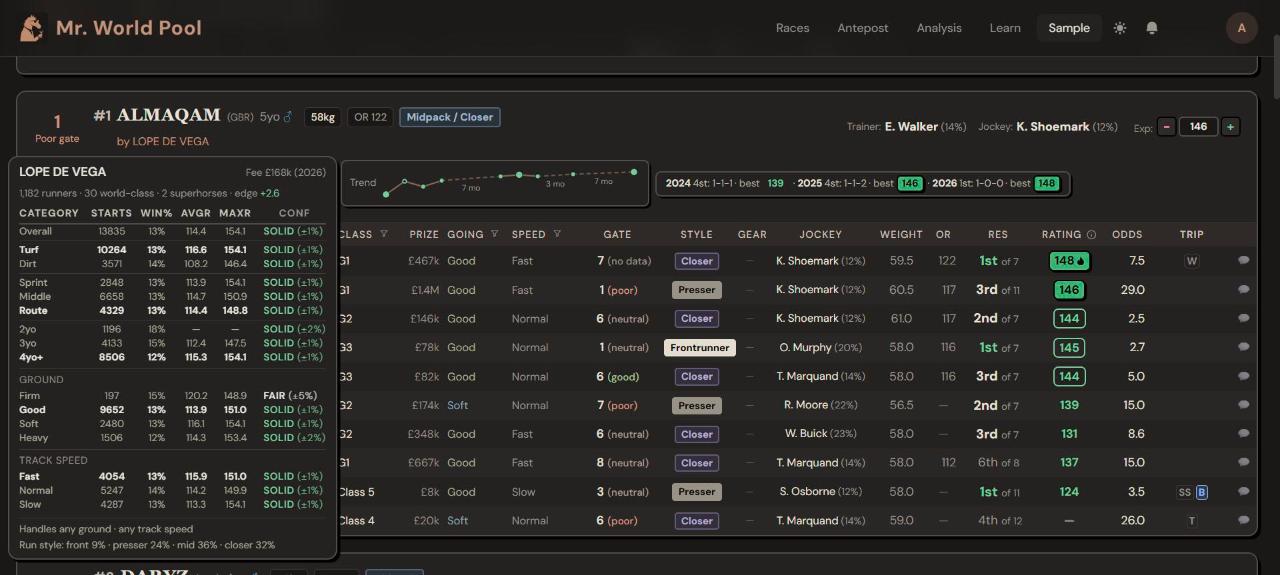
Task: Click the first point on the Trend chart
Action: [386, 194]
